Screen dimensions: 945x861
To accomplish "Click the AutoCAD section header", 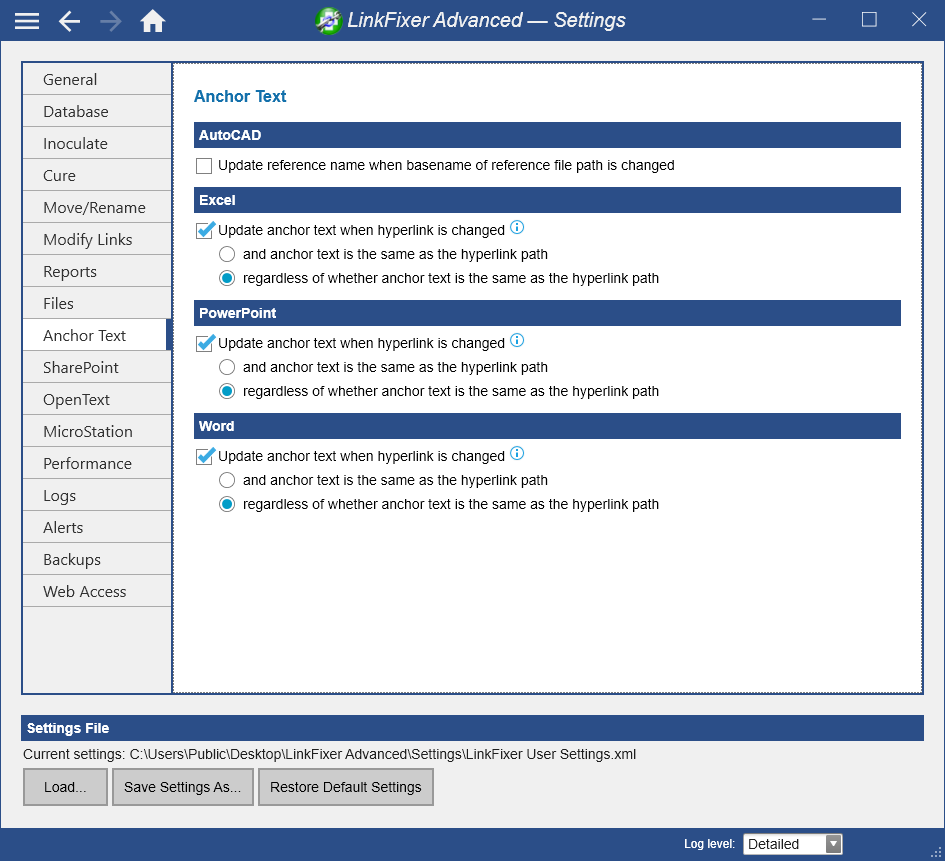I will pyautogui.click(x=547, y=135).
